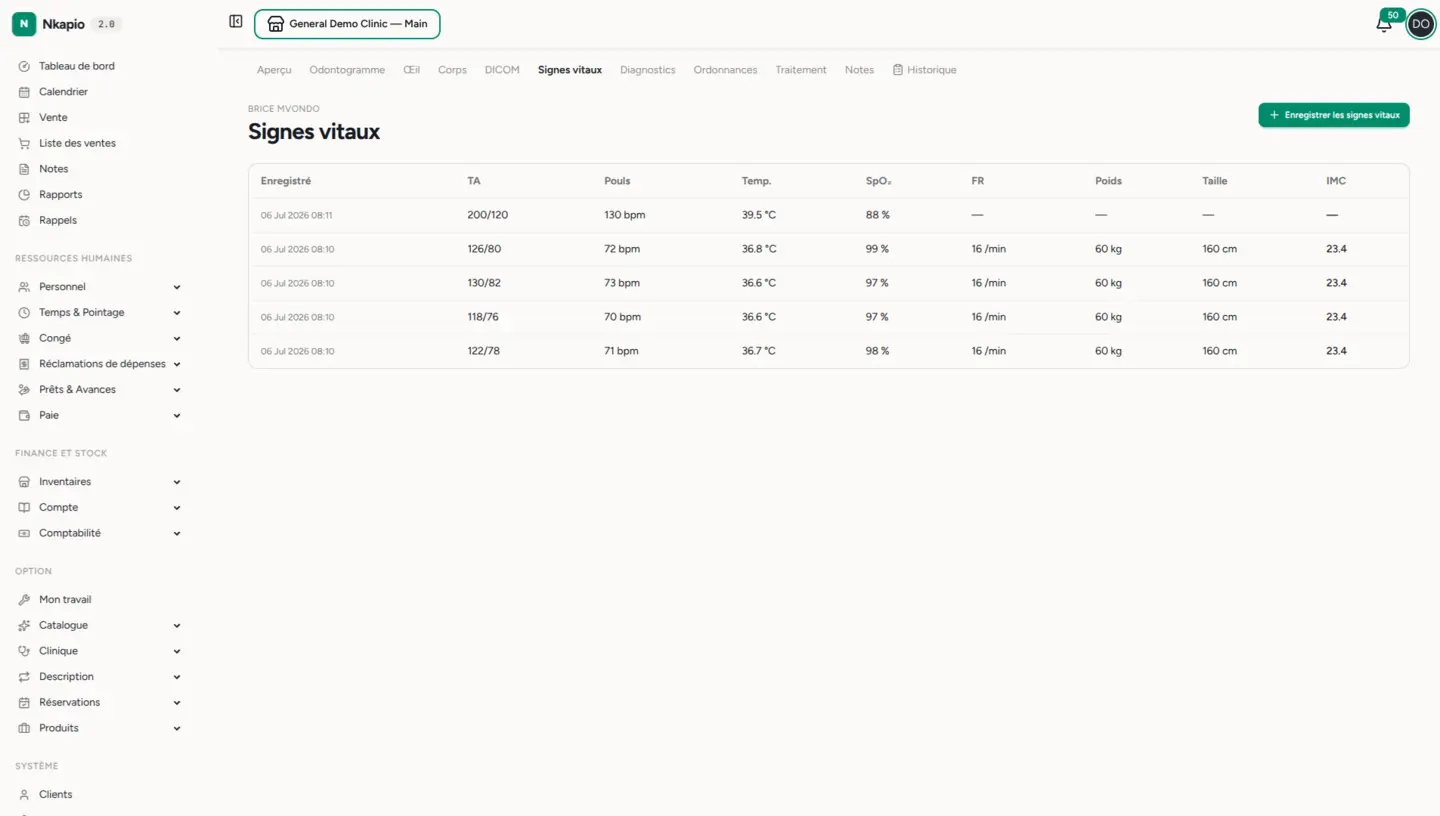The width and height of the screenshot is (1440, 816).
Task: Click the Catalogue sparkle icon
Action: (x=24, y=626)
